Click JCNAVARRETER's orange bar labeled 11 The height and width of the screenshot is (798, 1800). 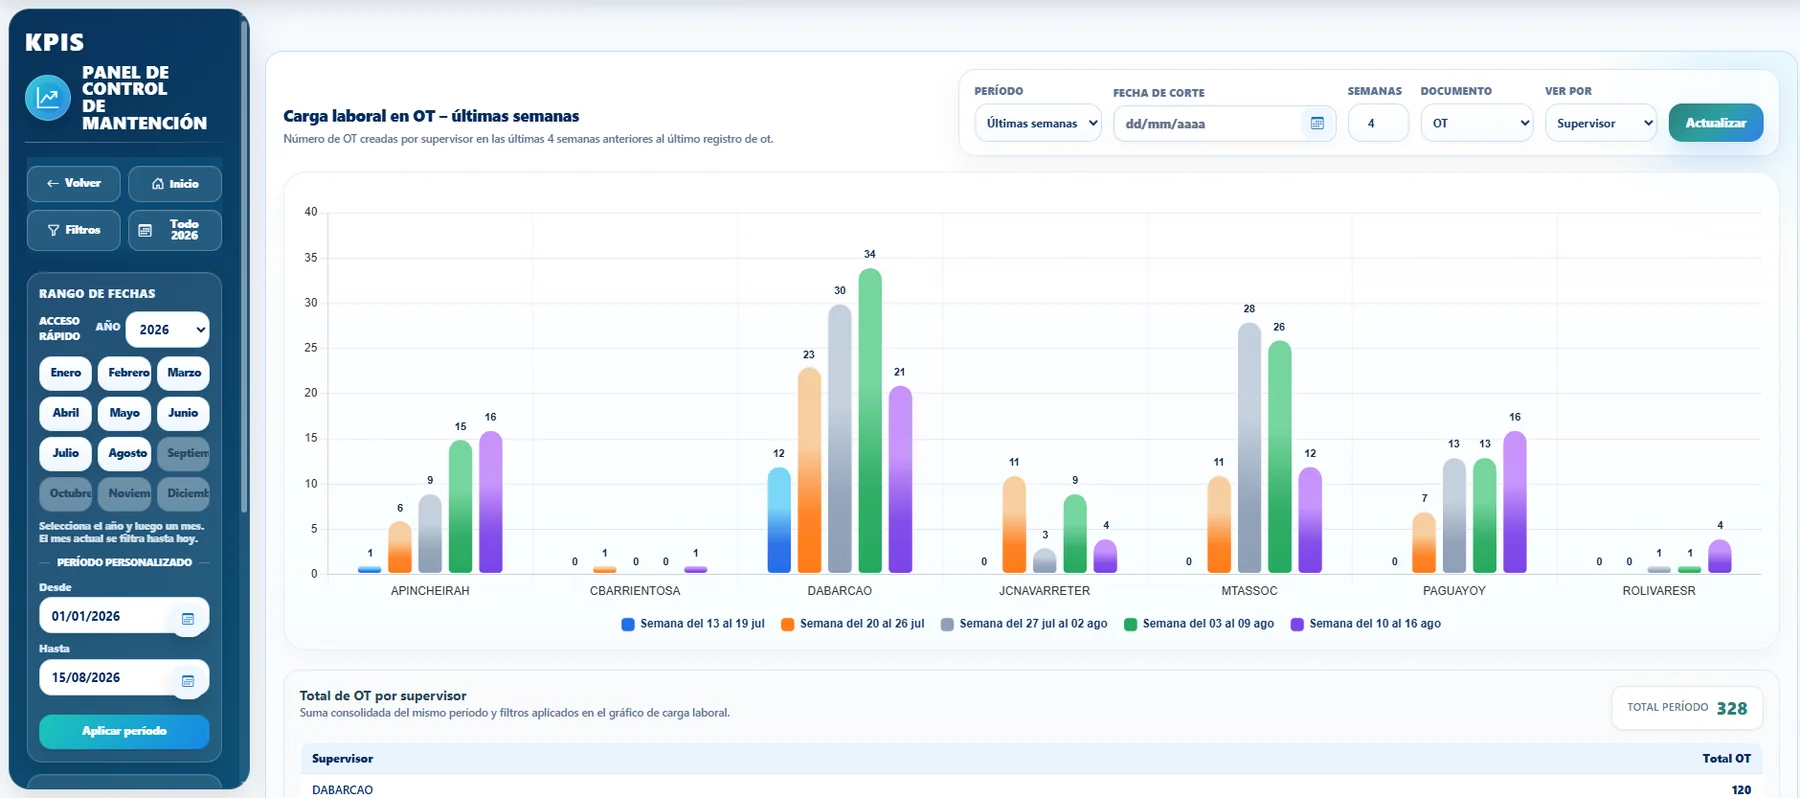click(x=1014, y=525)
